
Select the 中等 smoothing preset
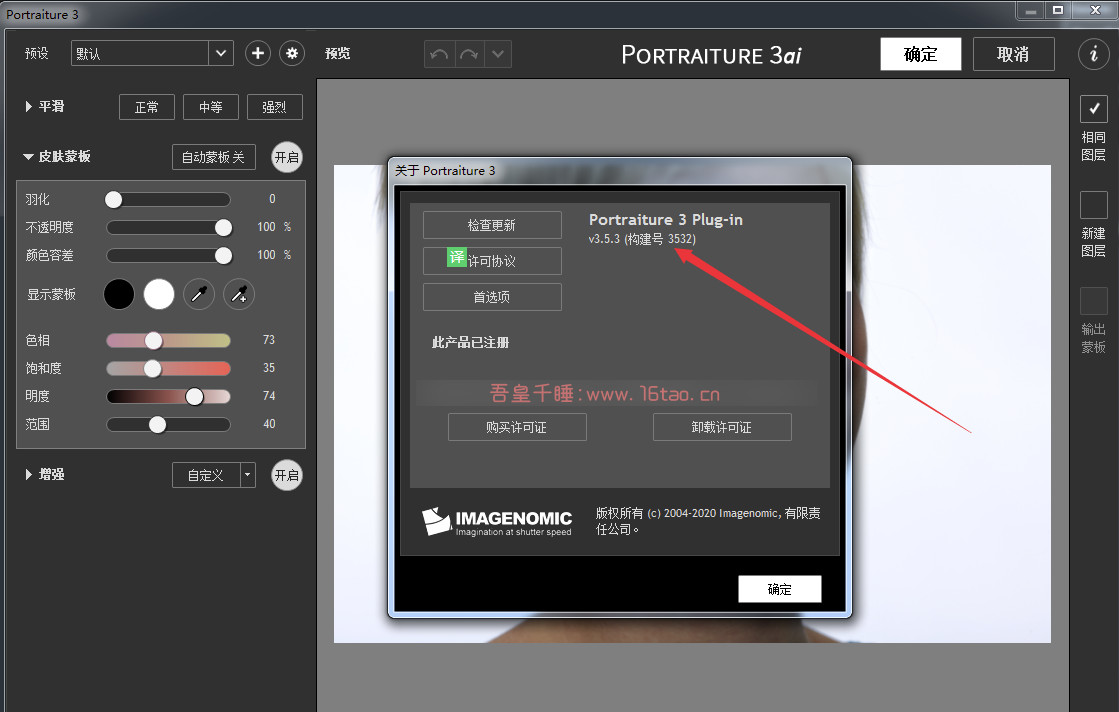tap(210, 107)
